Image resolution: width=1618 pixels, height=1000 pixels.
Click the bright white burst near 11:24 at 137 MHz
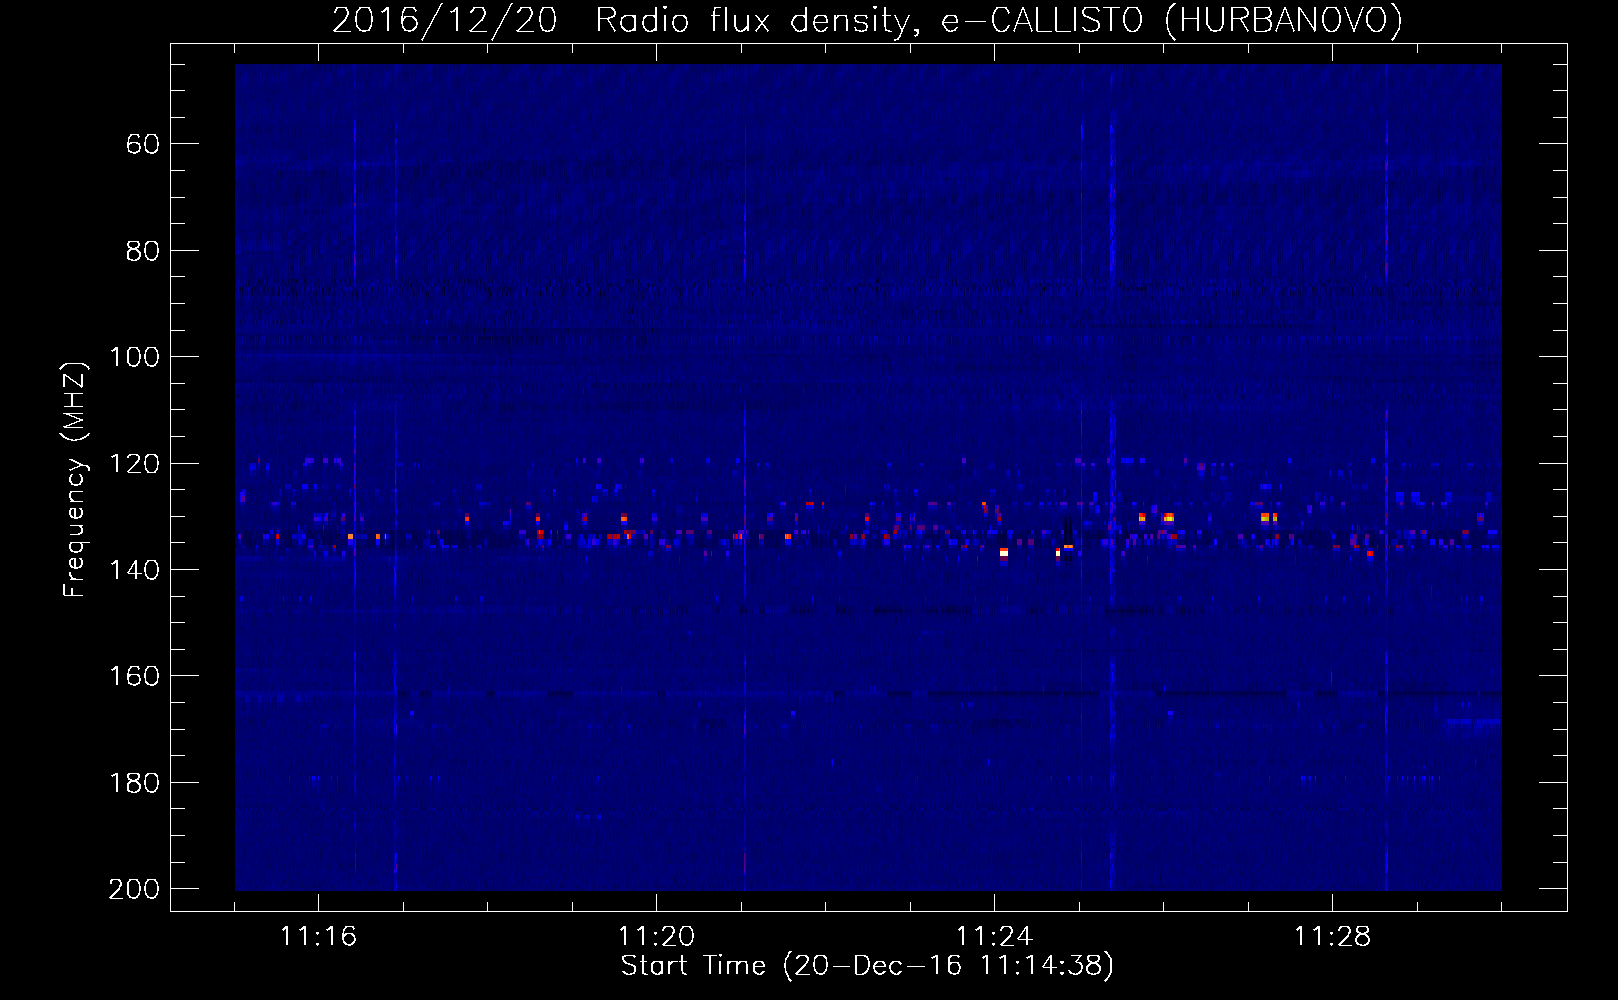click(x=1004, y=552)
